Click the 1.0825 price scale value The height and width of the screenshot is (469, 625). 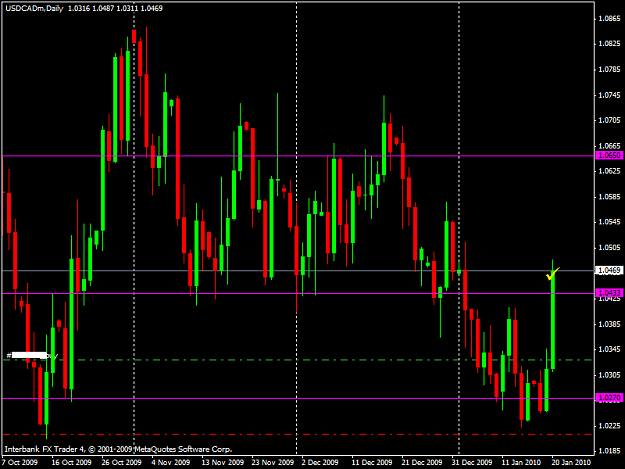(x=610, y=44)
